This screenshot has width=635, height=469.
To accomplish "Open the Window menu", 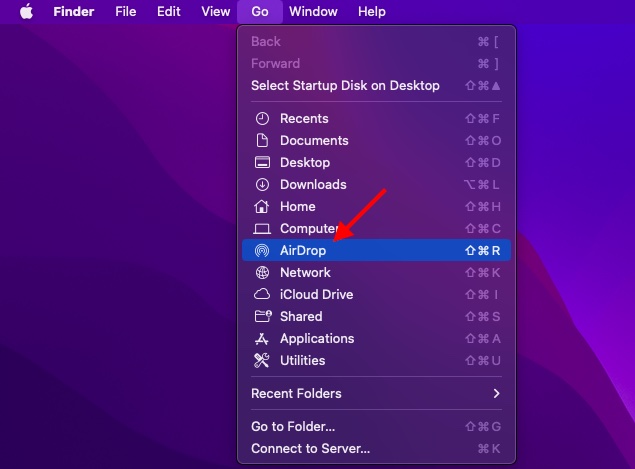I will pos(313,11).
